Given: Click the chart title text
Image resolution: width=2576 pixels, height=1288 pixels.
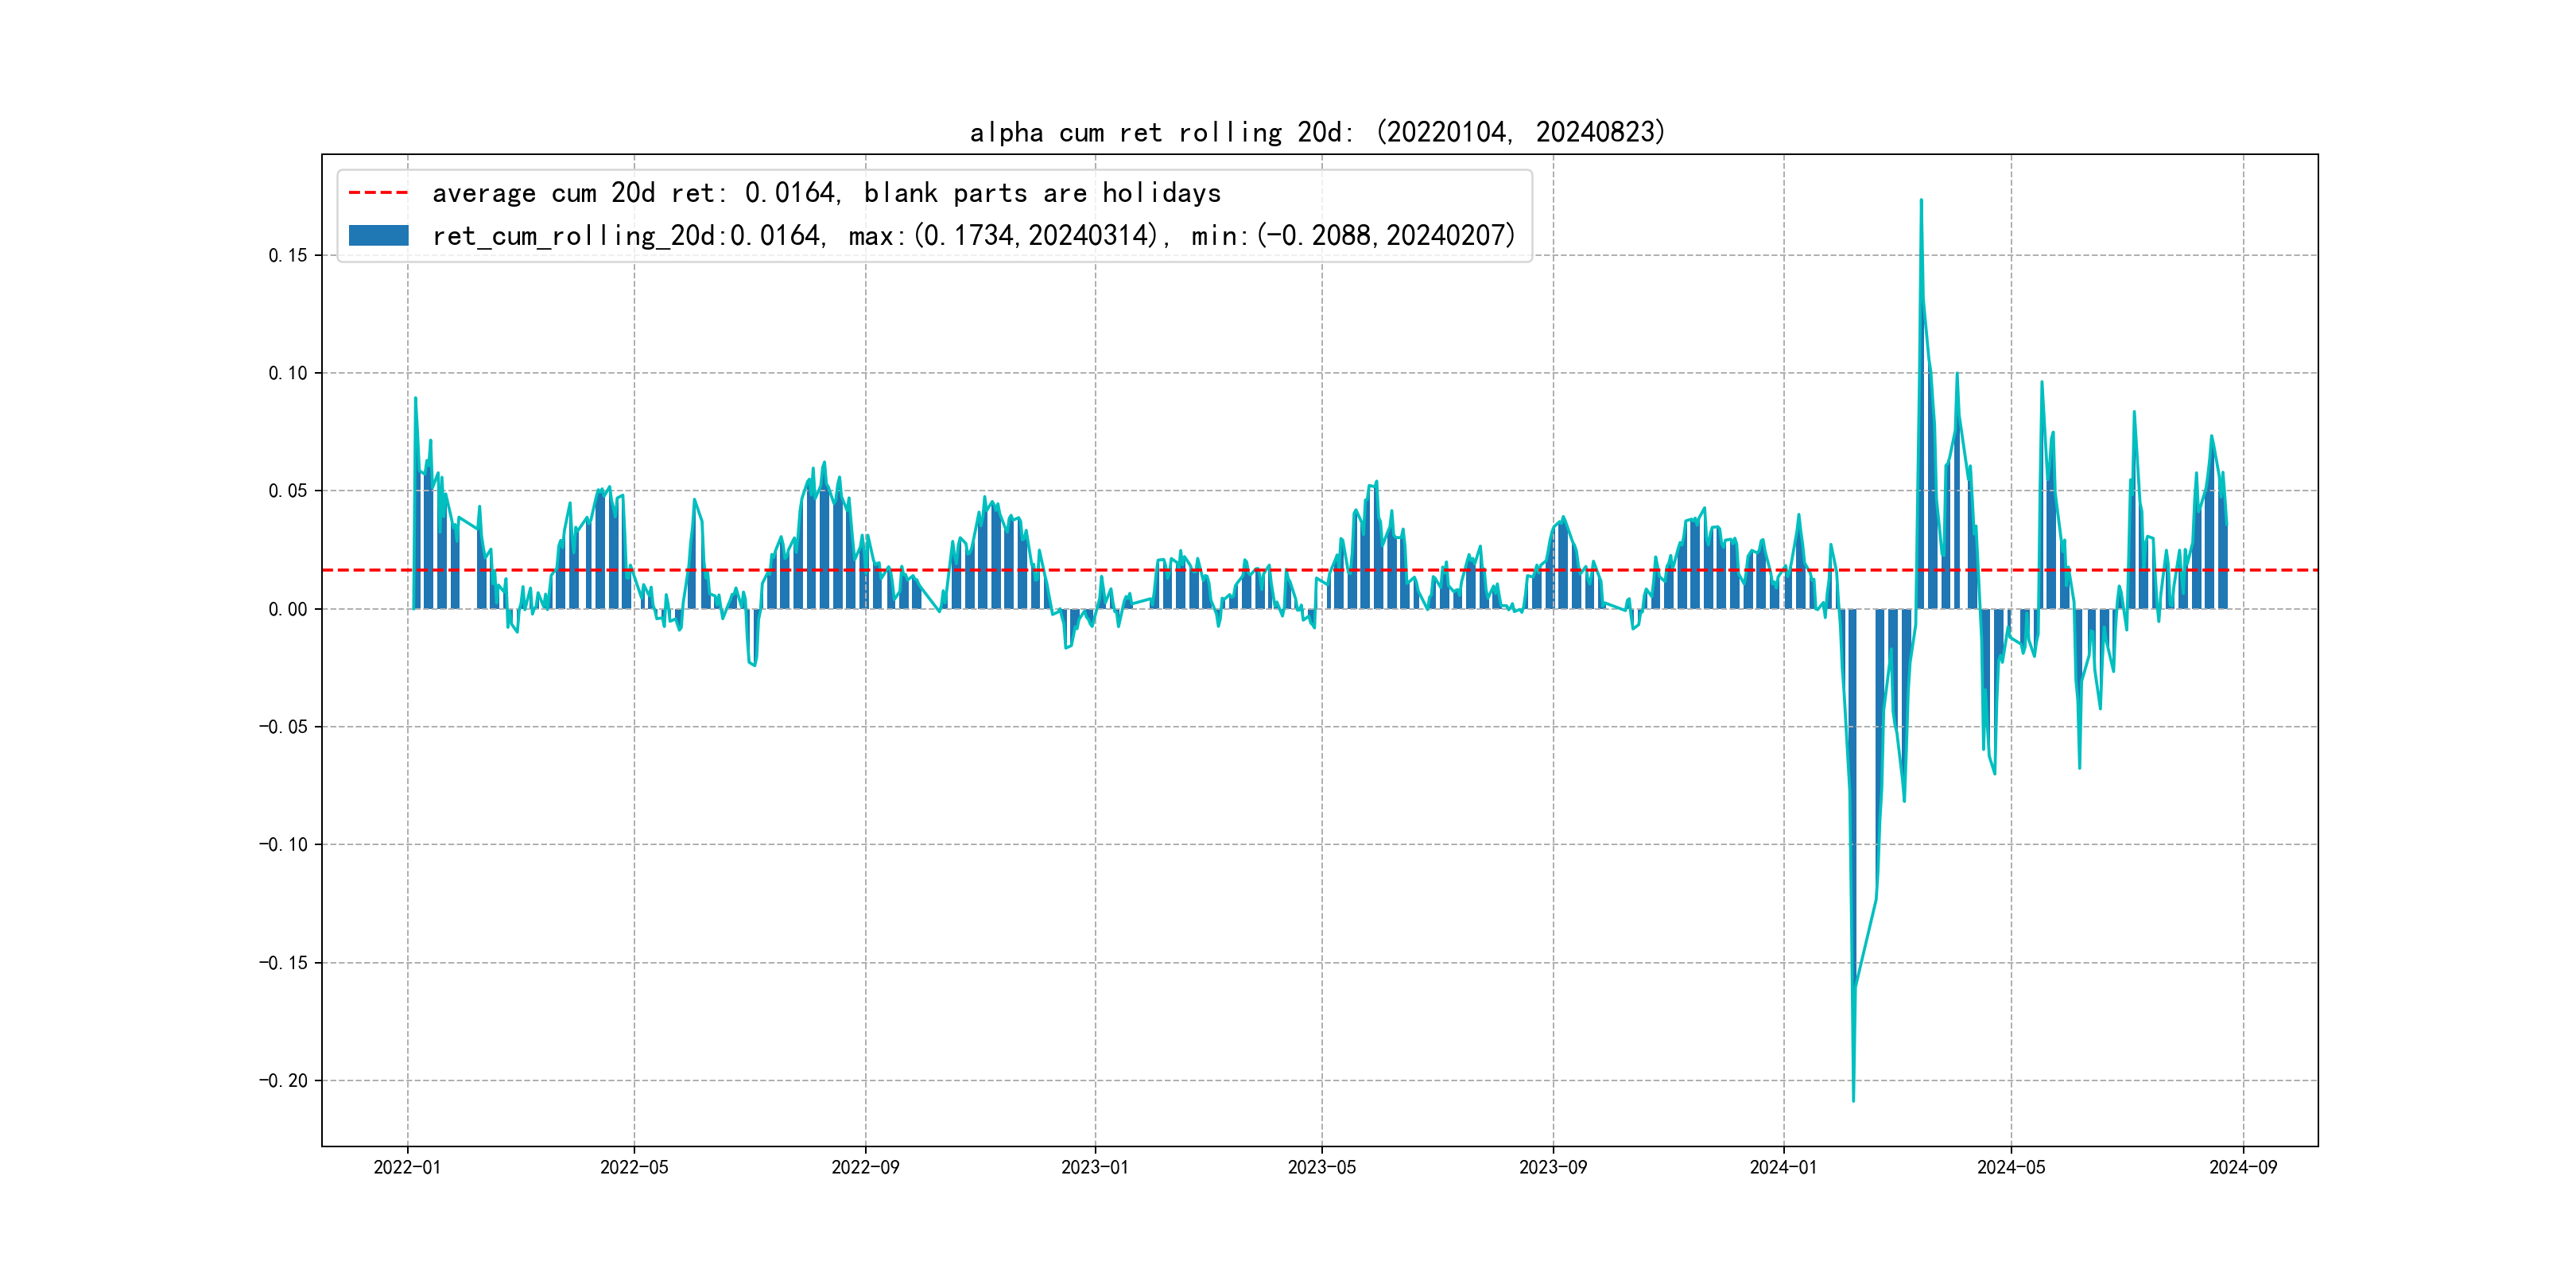Looking at the screenshot, I should pyautogui.click(x=1317, y=132).
